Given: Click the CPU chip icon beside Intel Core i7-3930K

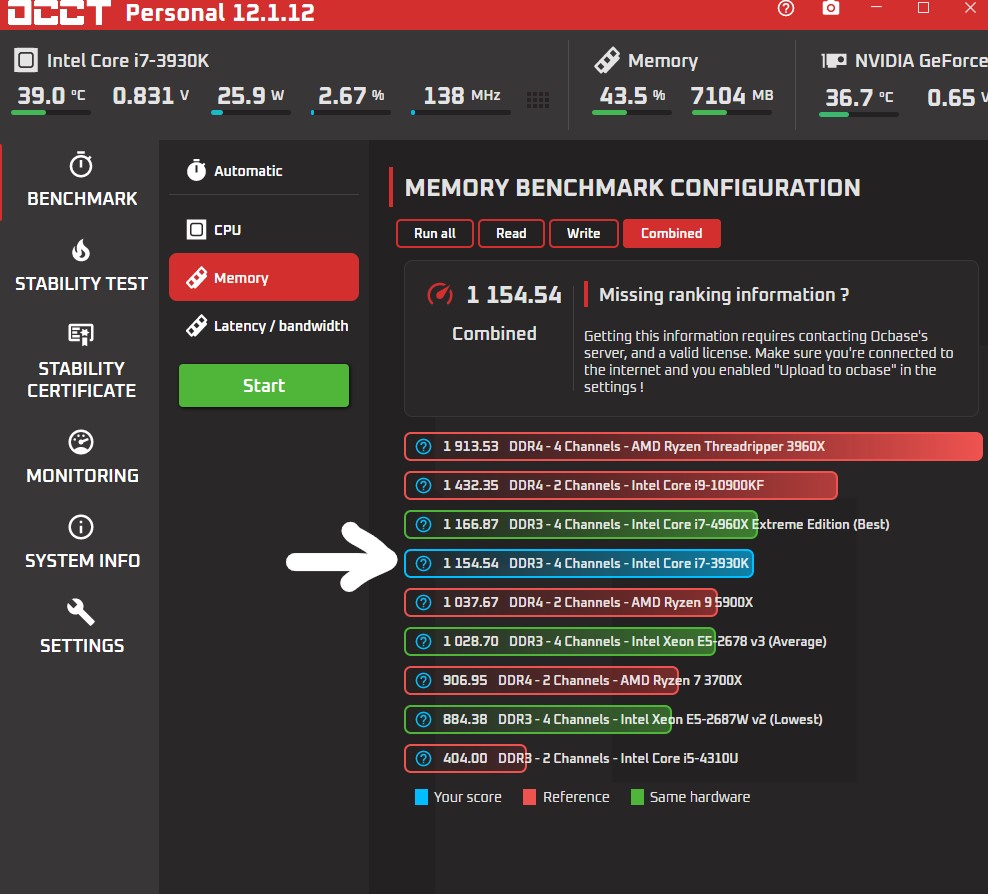Looking at the screenshot, I should [26, 60].
